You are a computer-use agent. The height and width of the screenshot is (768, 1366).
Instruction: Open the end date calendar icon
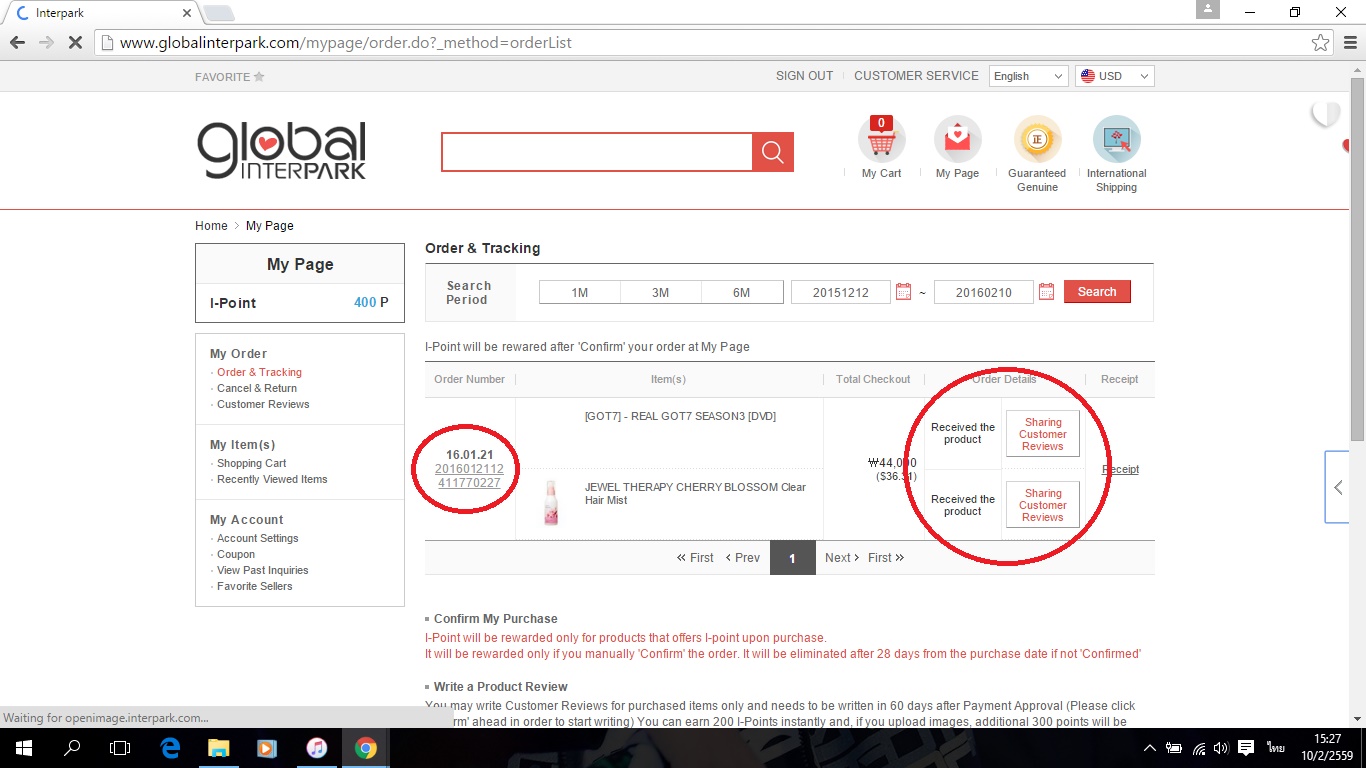pos(1046,292)
